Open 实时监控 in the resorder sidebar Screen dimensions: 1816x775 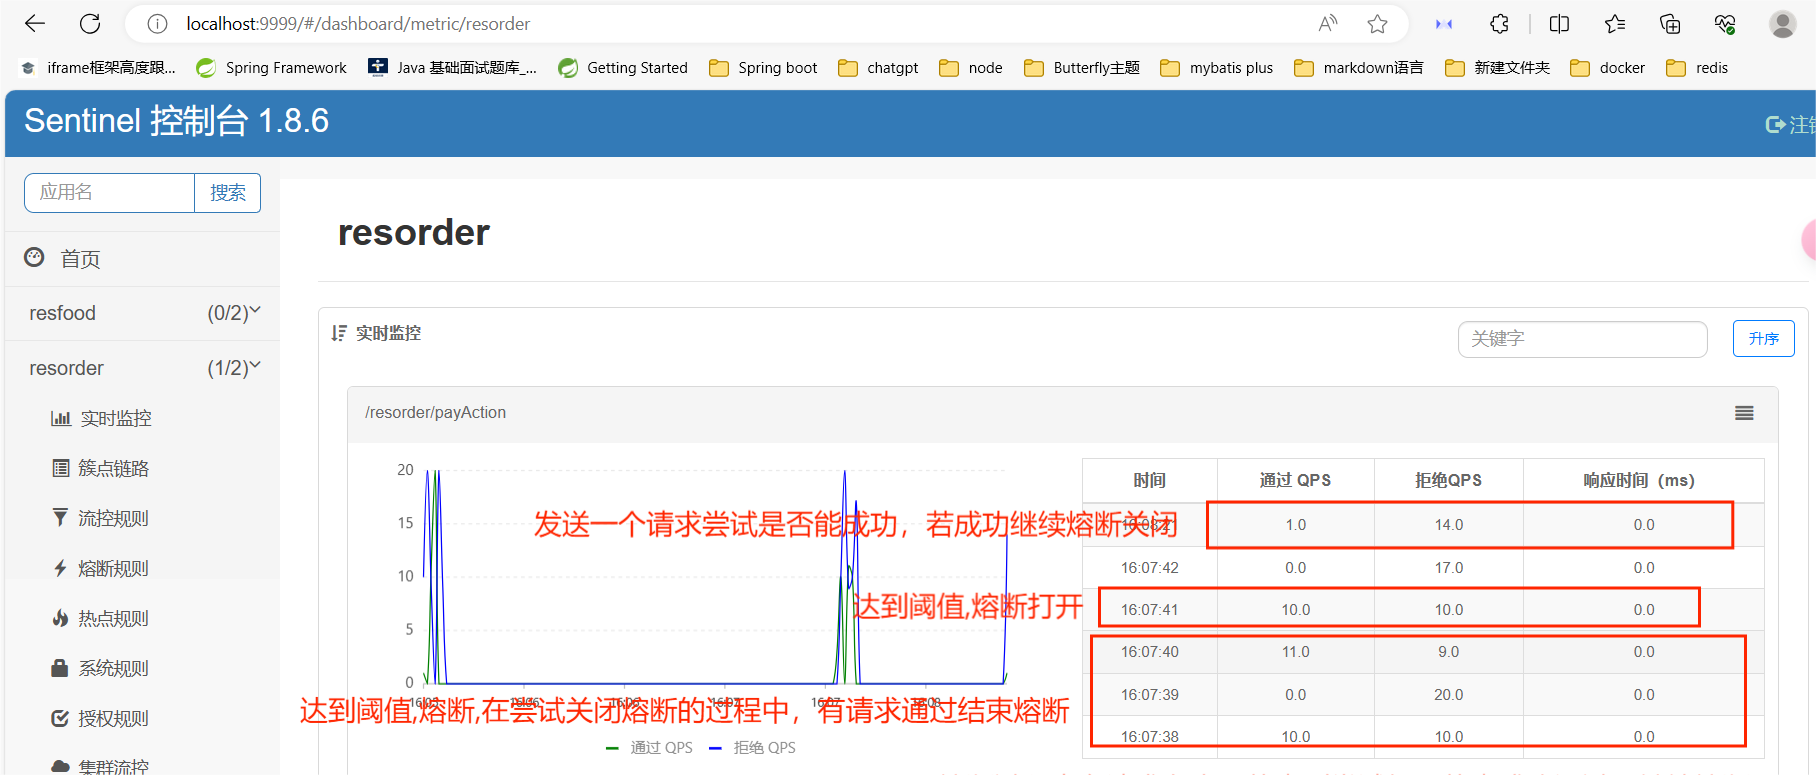click(x=115, y=419)
